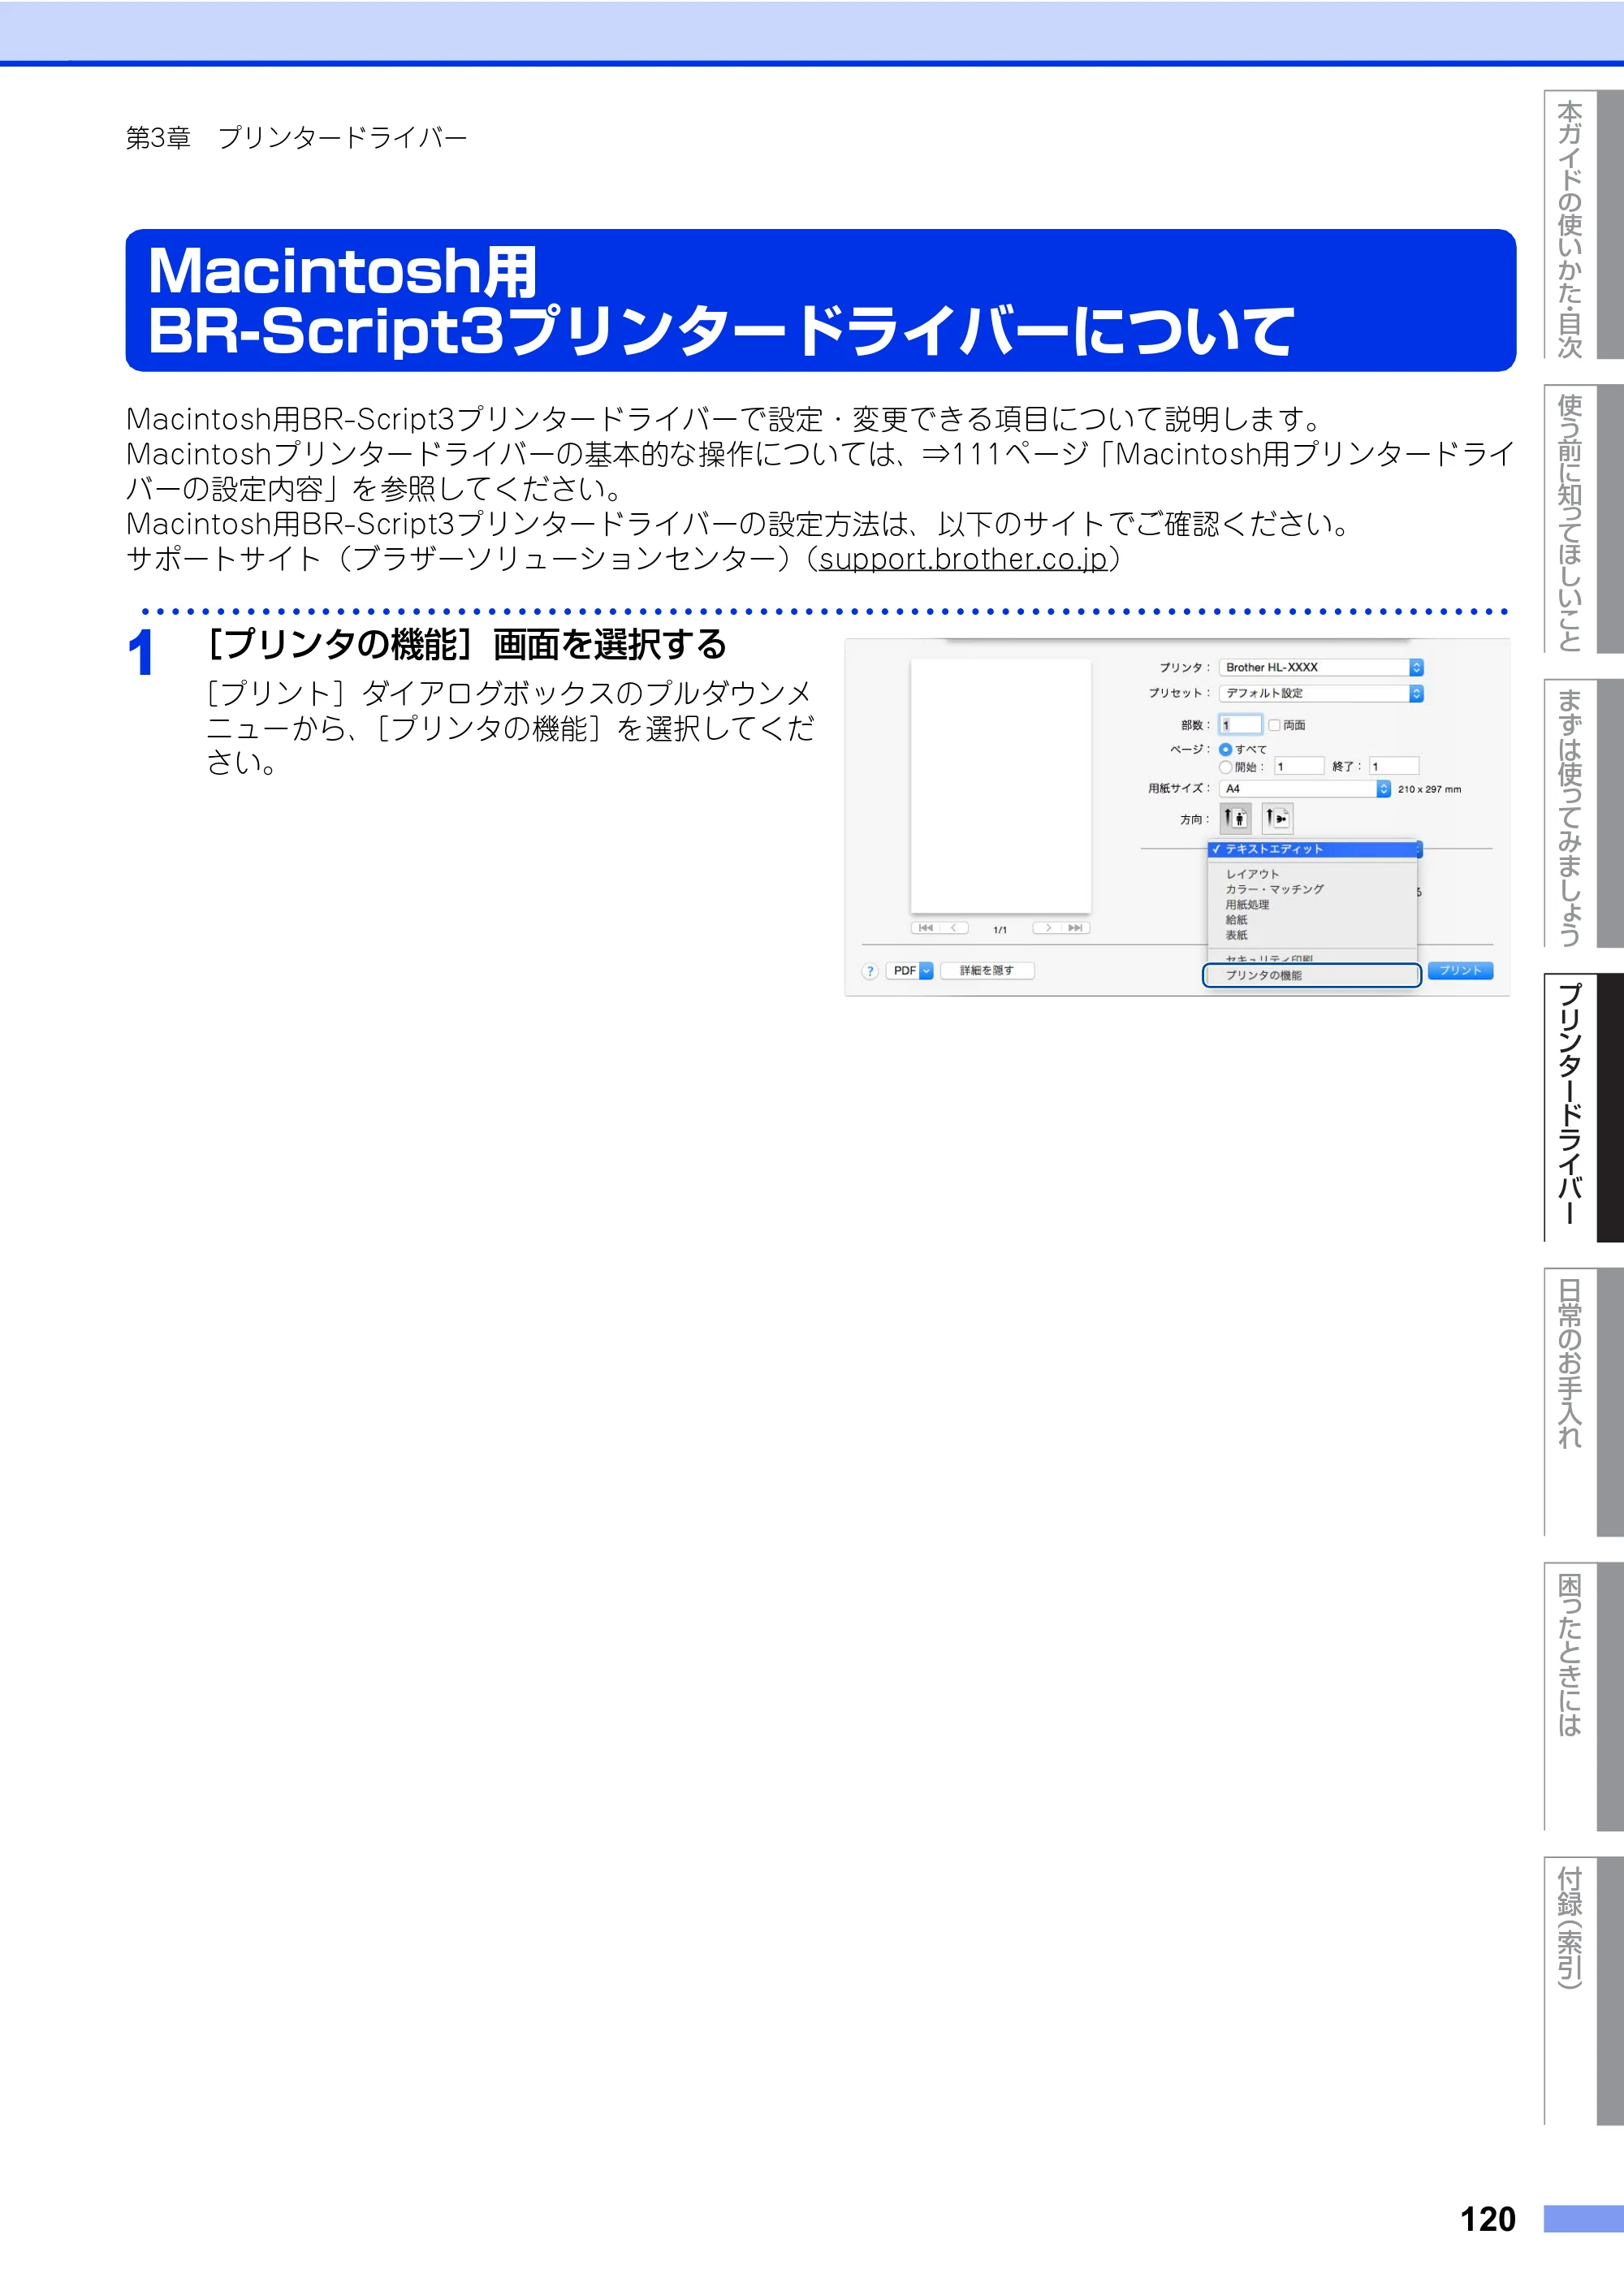Open the 困ったときには side tab
This screenshot has width=1624, height=2295.
tap(1583, 1697)
